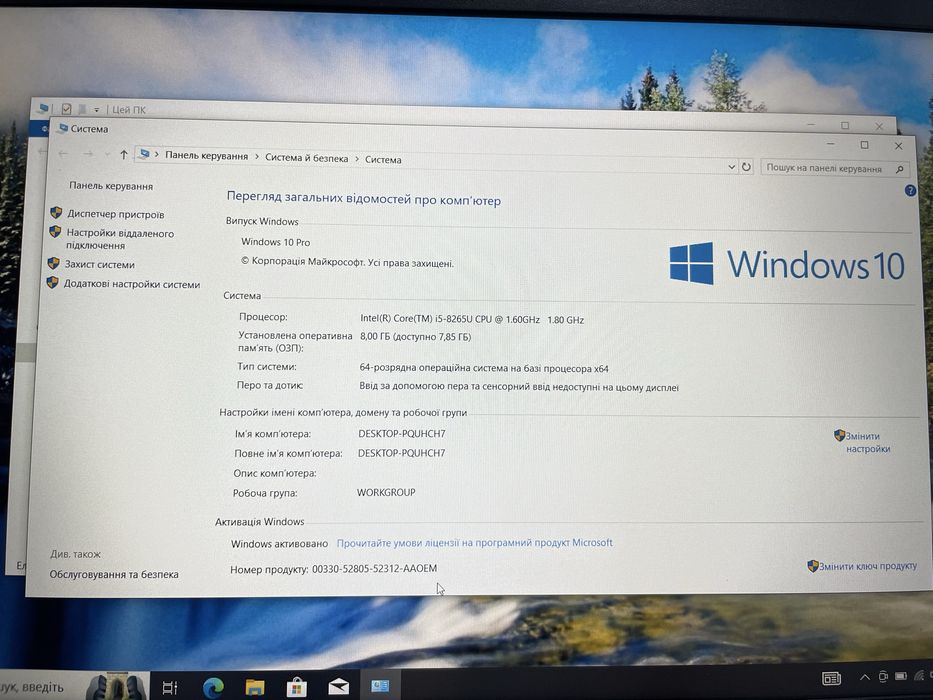Open Microsoft Store from taskbar
Viewport: 933px width, 700px height.
click(296, 688)
